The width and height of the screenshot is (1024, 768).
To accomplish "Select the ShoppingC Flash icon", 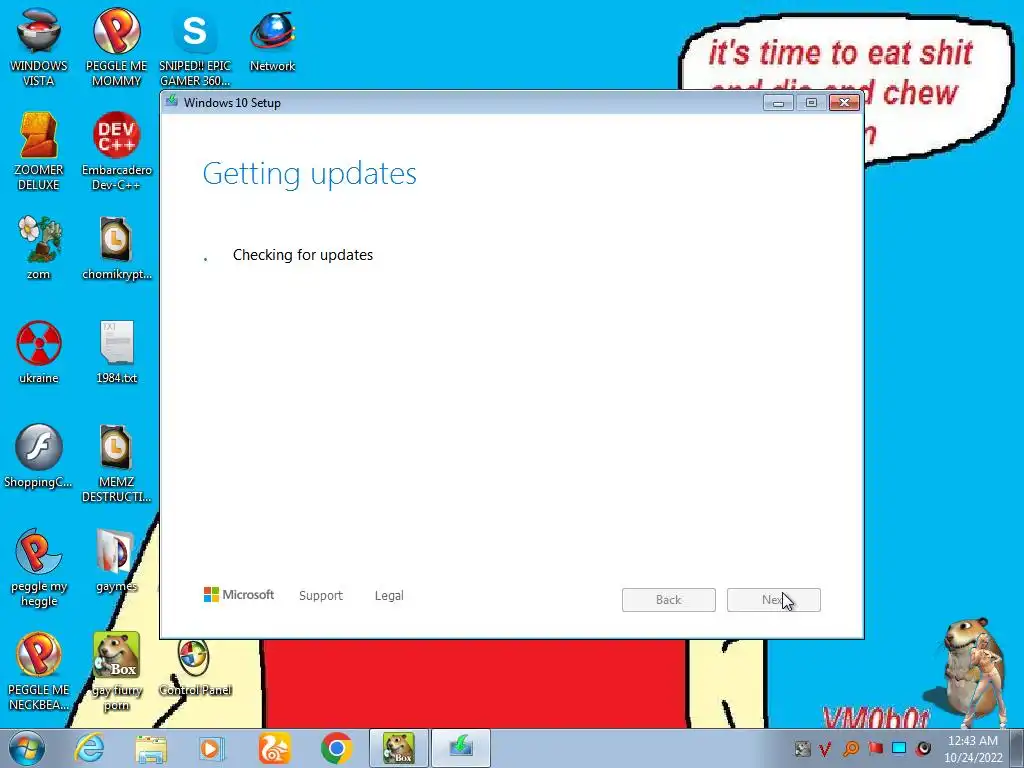I will click(x=39, y=456).
